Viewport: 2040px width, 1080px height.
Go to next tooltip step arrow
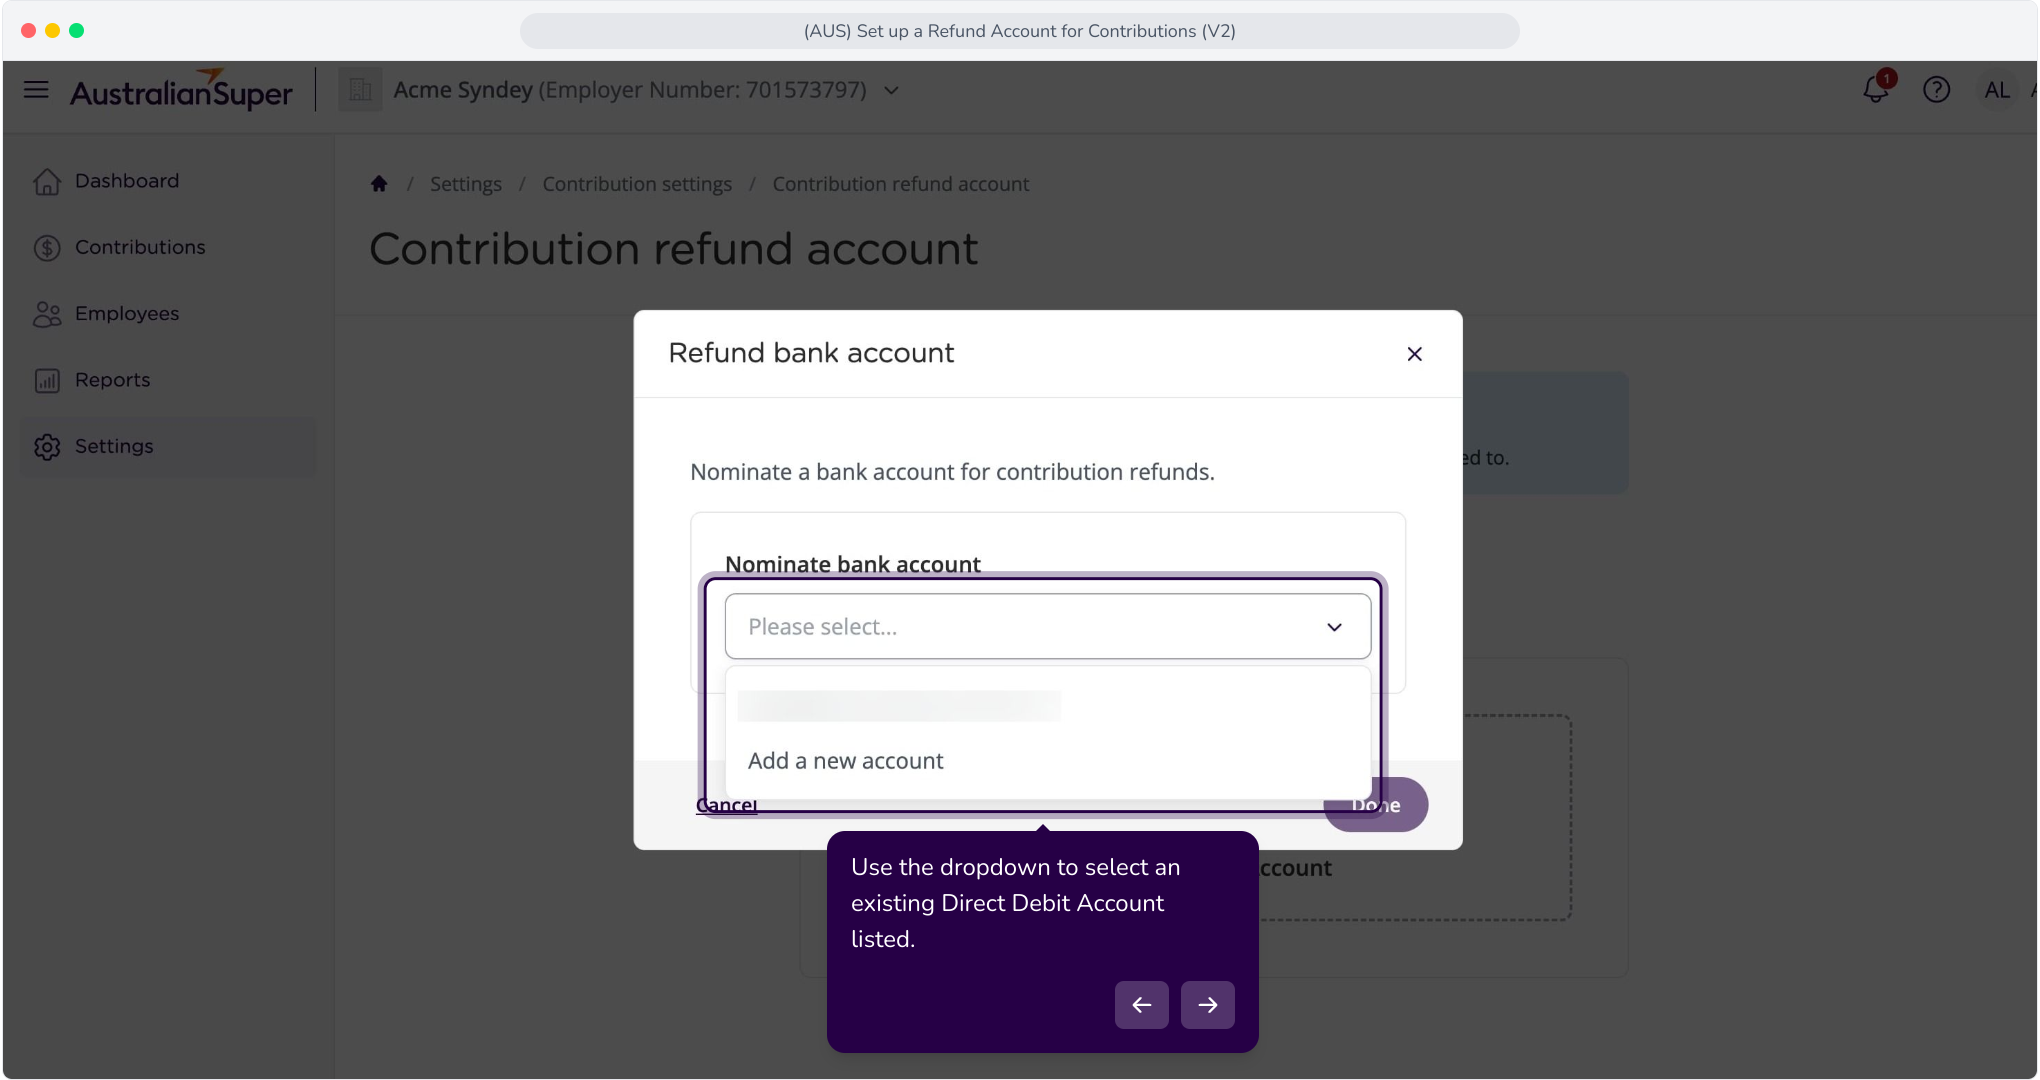1208,1005
